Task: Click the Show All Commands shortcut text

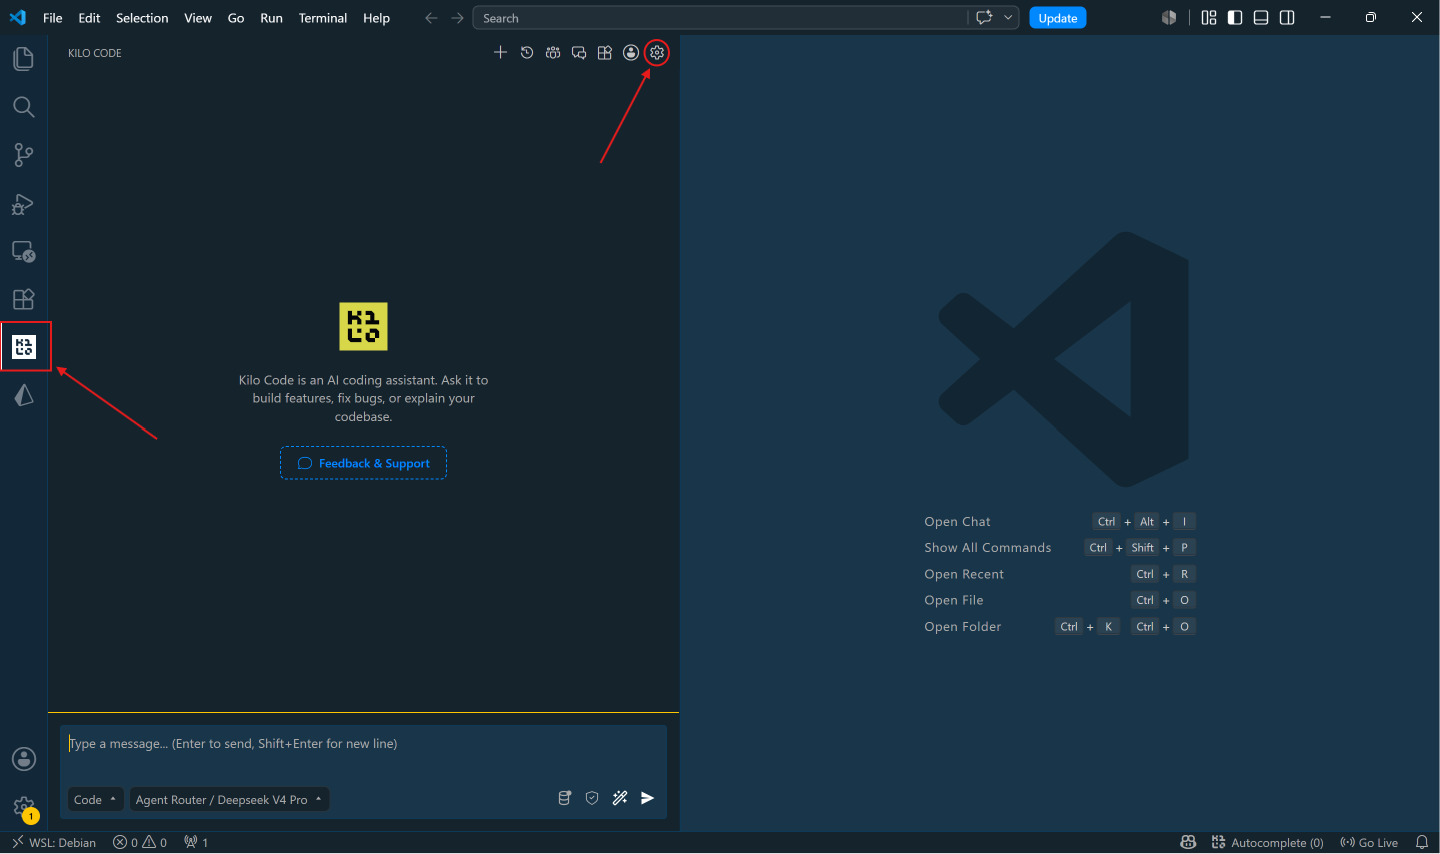Action: pos(988,548)
